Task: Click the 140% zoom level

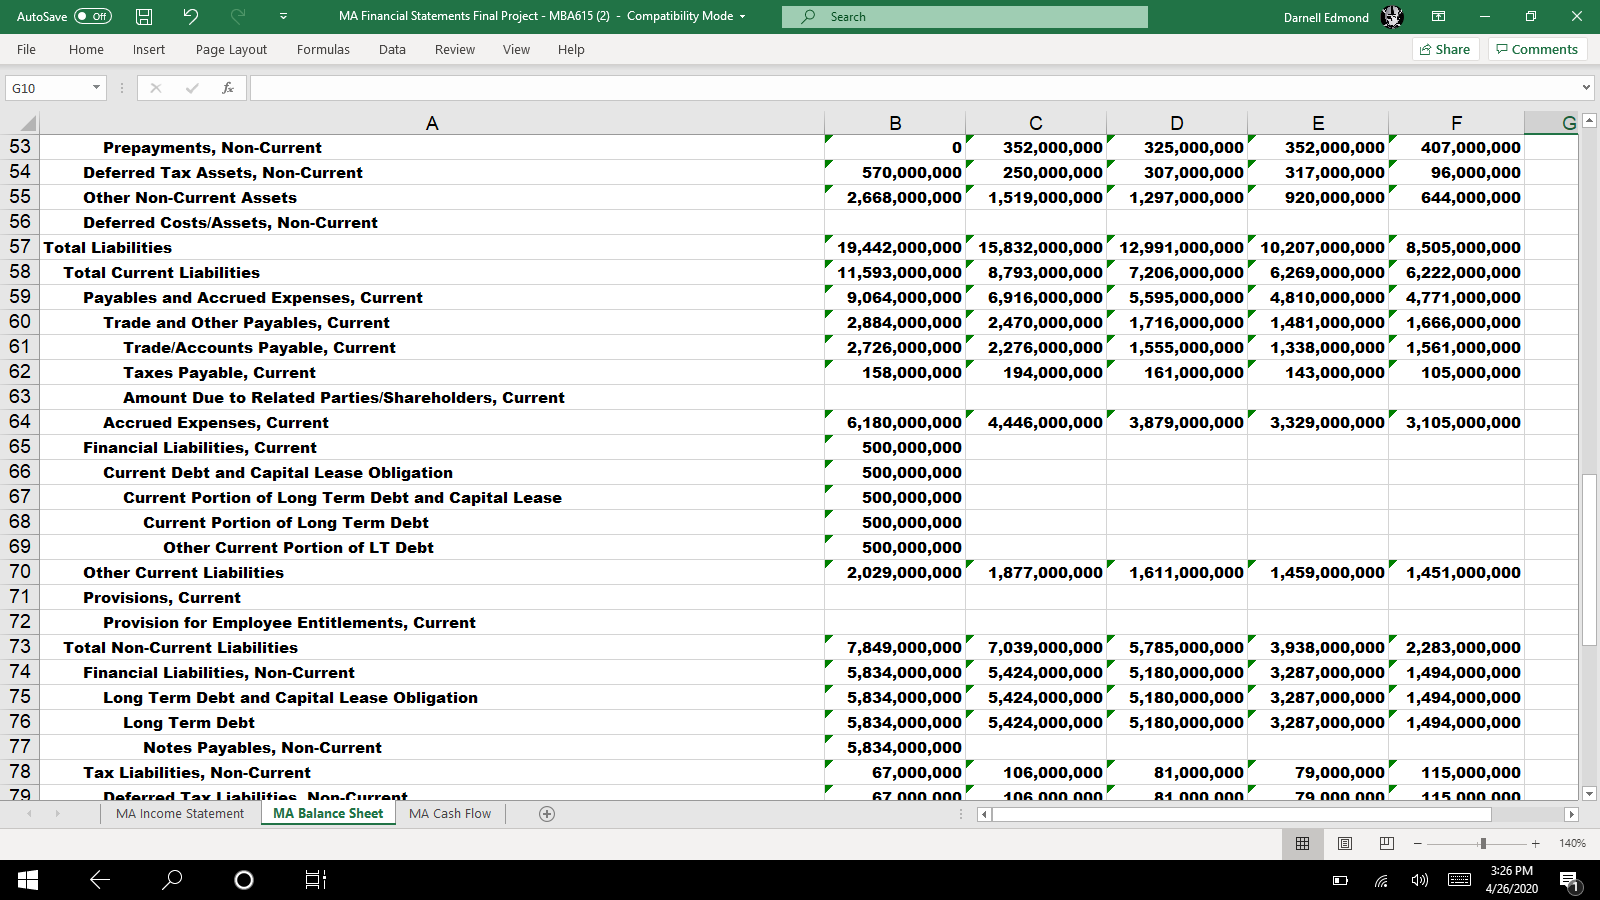Action: [x=1572, y=843]
